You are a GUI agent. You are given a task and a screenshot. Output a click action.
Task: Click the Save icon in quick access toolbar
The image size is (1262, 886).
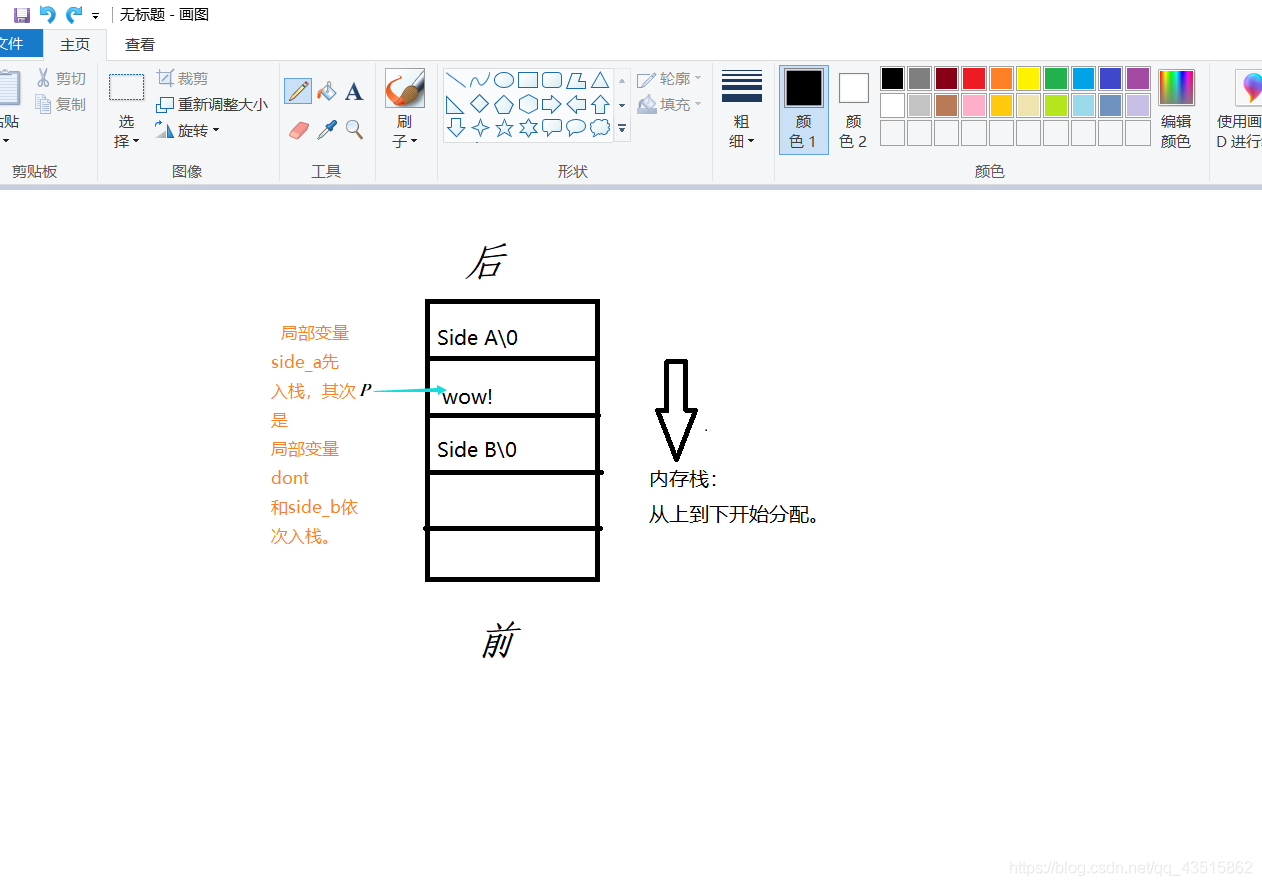coord(21,15)
